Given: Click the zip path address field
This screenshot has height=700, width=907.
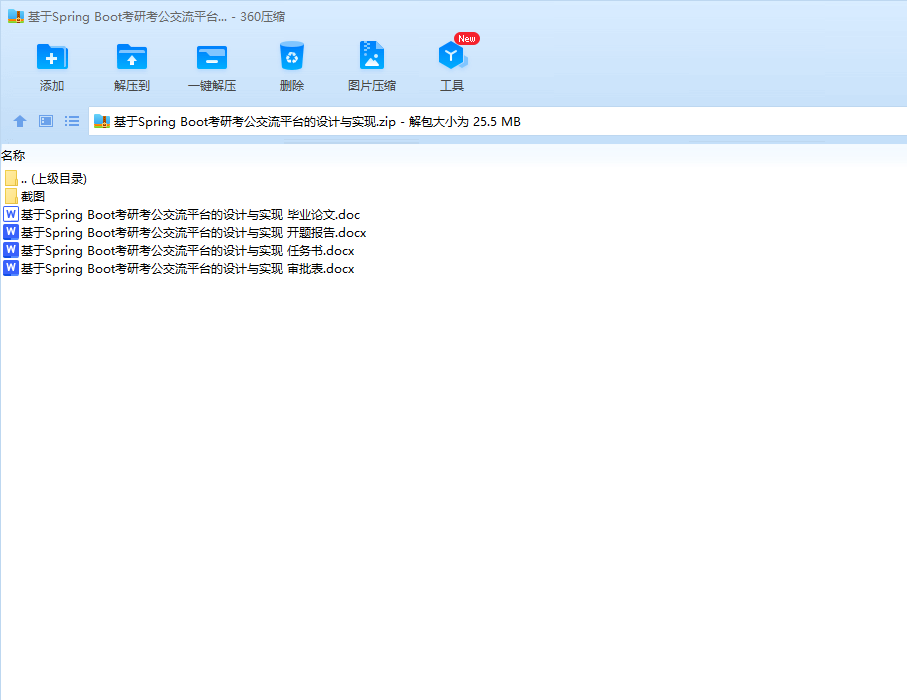Looking at the screenshot, I should point(497,121).
